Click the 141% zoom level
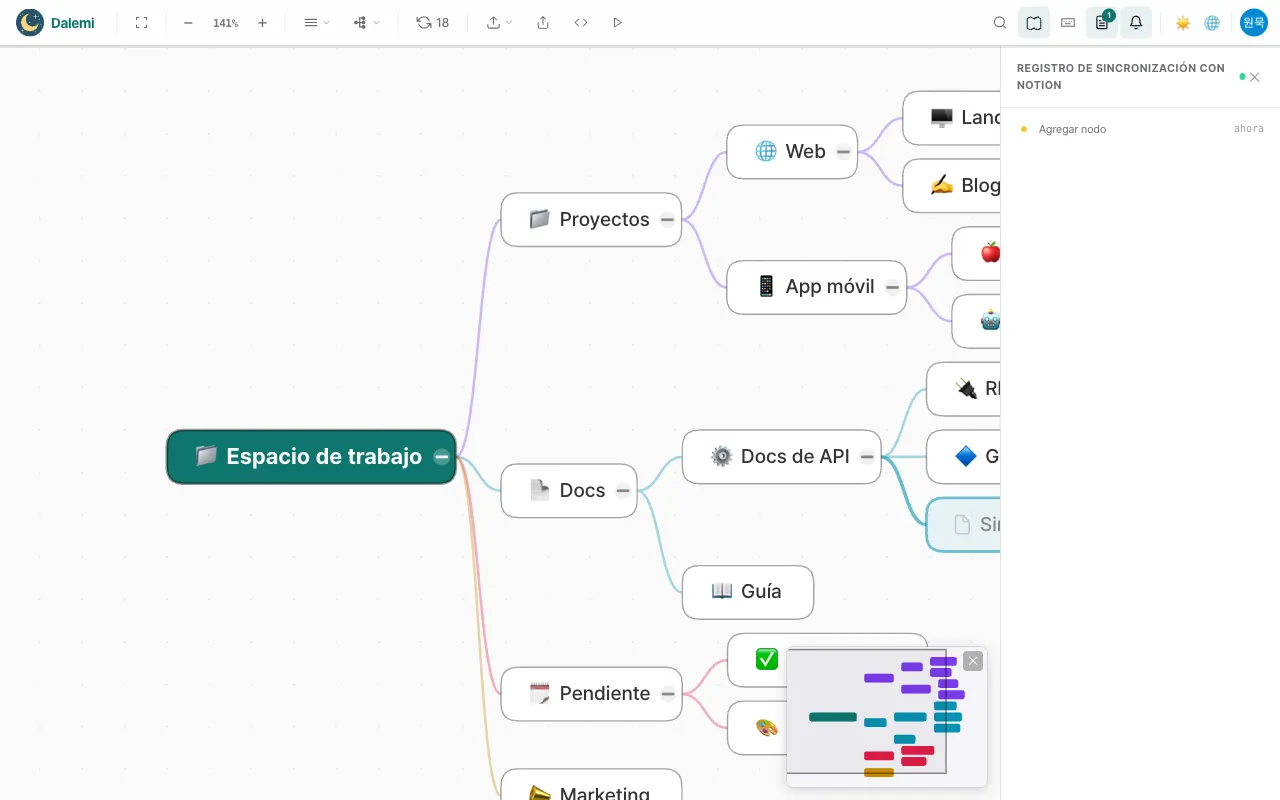 point(225,22)
